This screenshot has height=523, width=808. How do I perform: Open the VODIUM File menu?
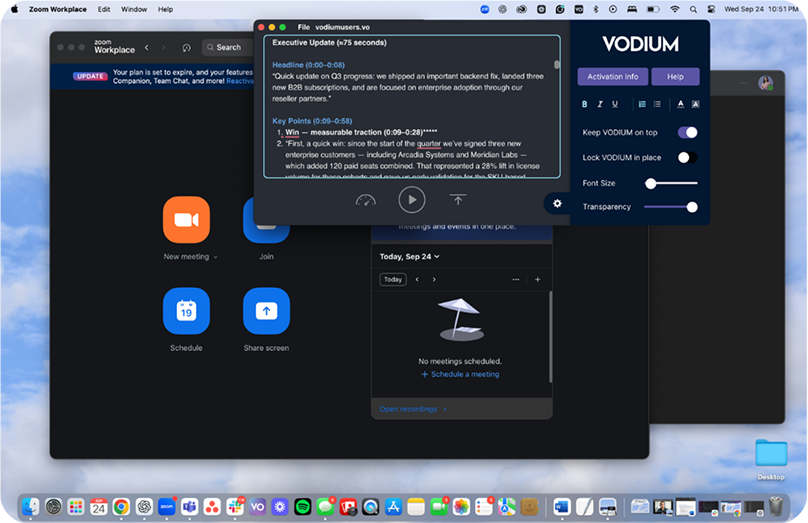304,27
